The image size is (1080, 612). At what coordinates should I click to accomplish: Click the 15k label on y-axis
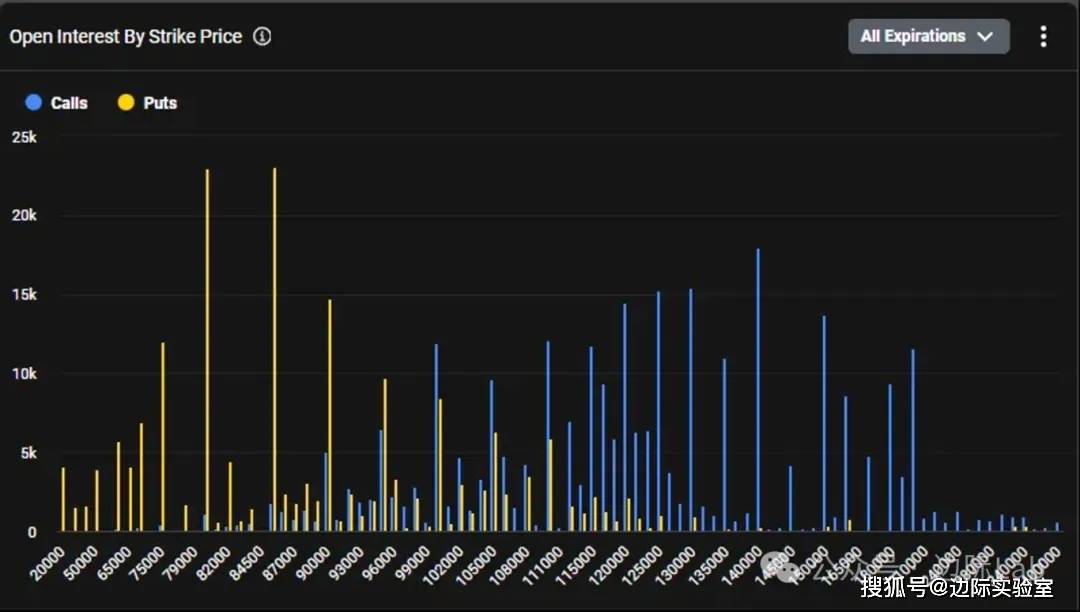pyautogui.click(x=24, y=295)
